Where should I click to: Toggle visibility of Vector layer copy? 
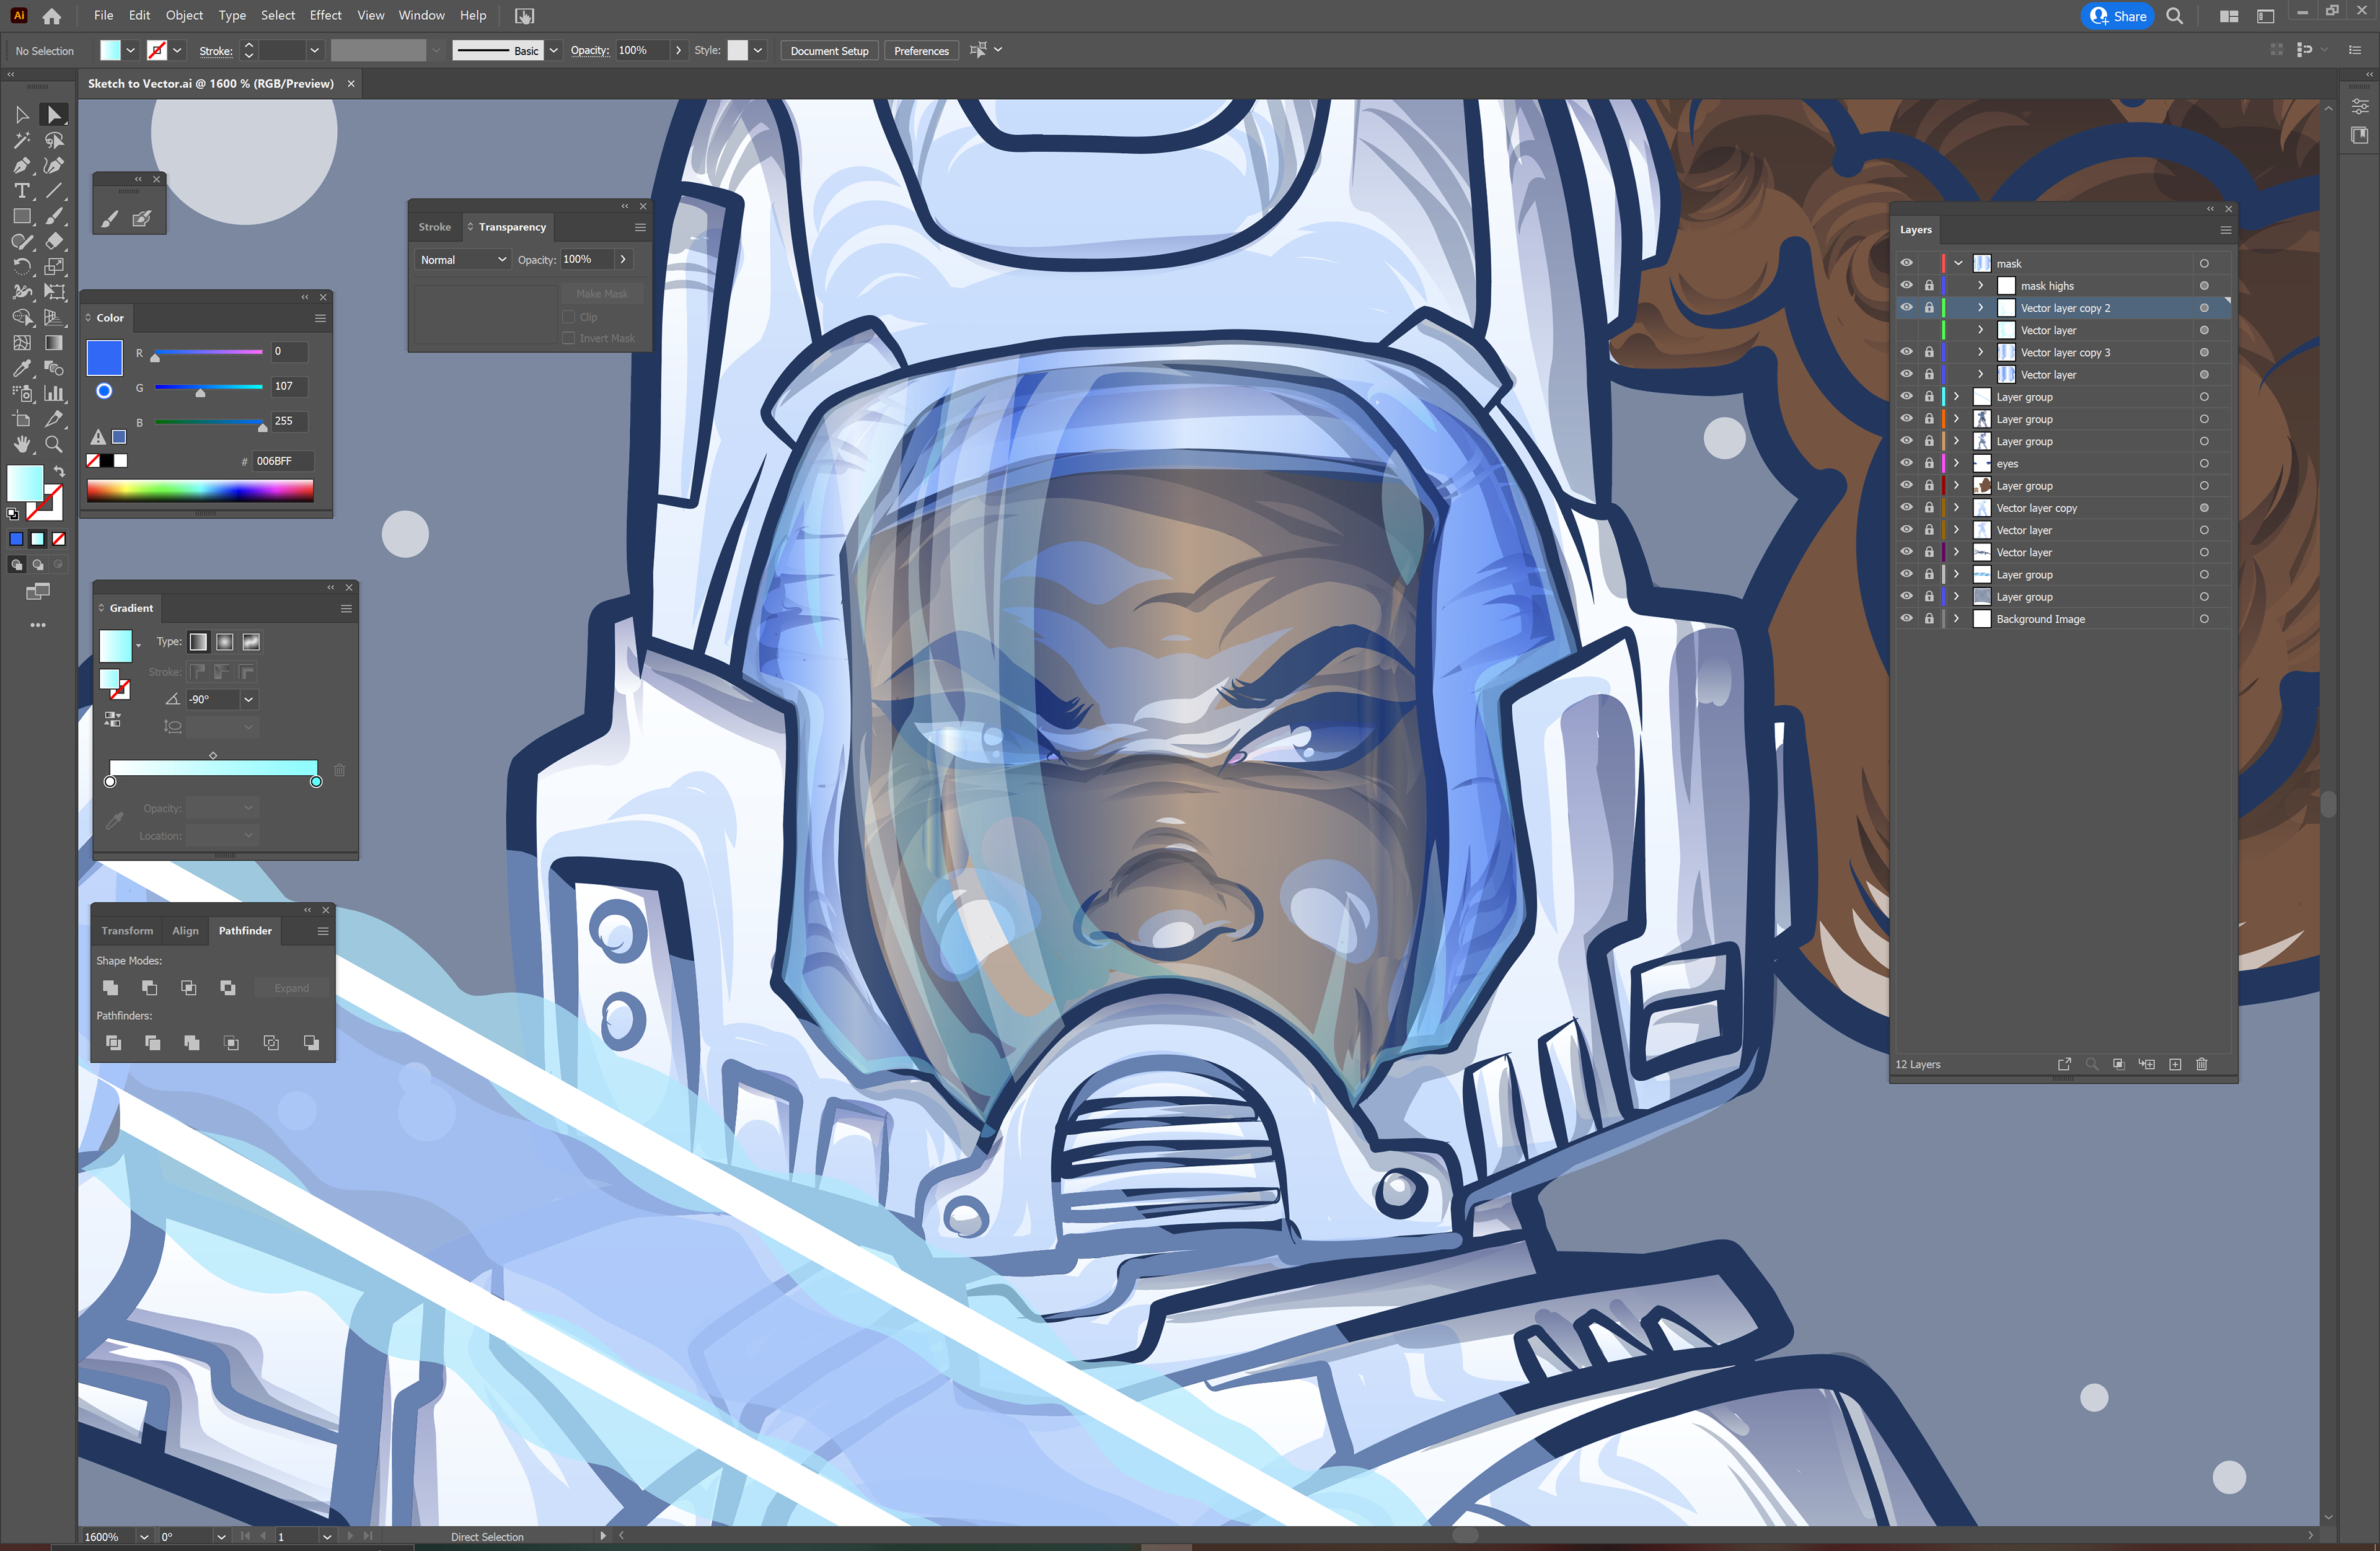pyautogui.click(x=1907, y=508)
